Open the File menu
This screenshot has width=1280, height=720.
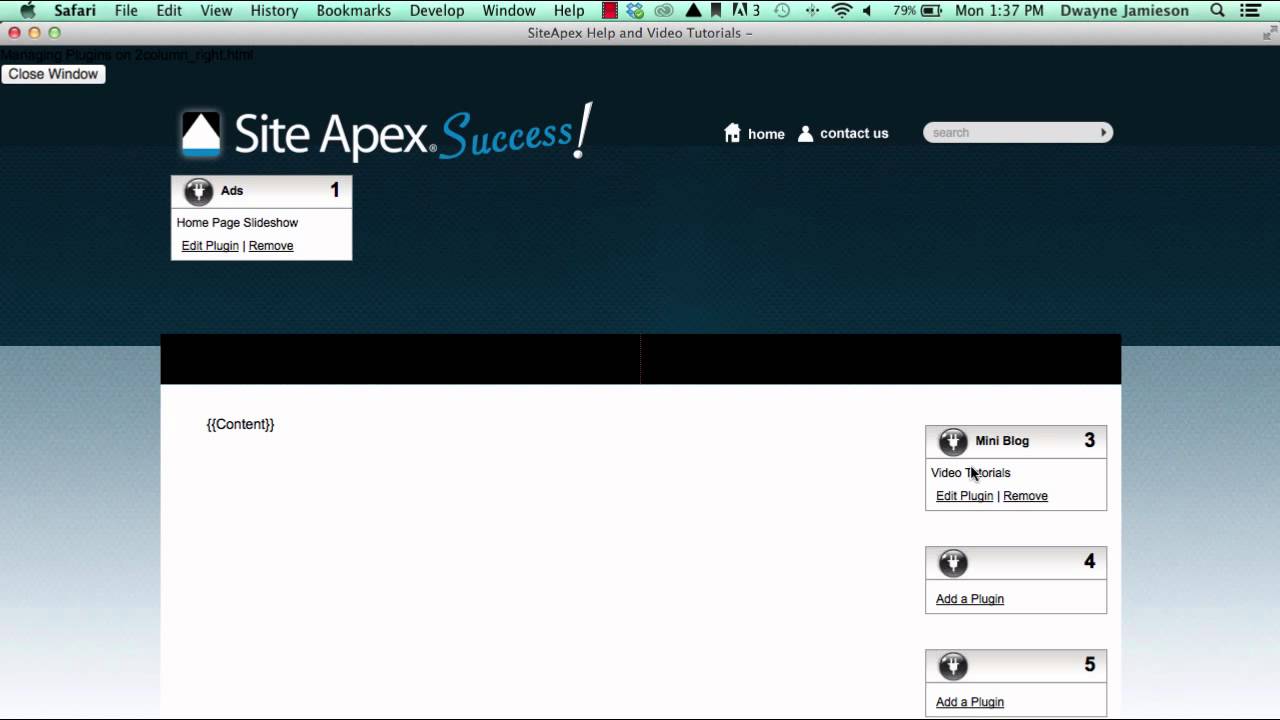pyautogui.click(x=126, y=11)
